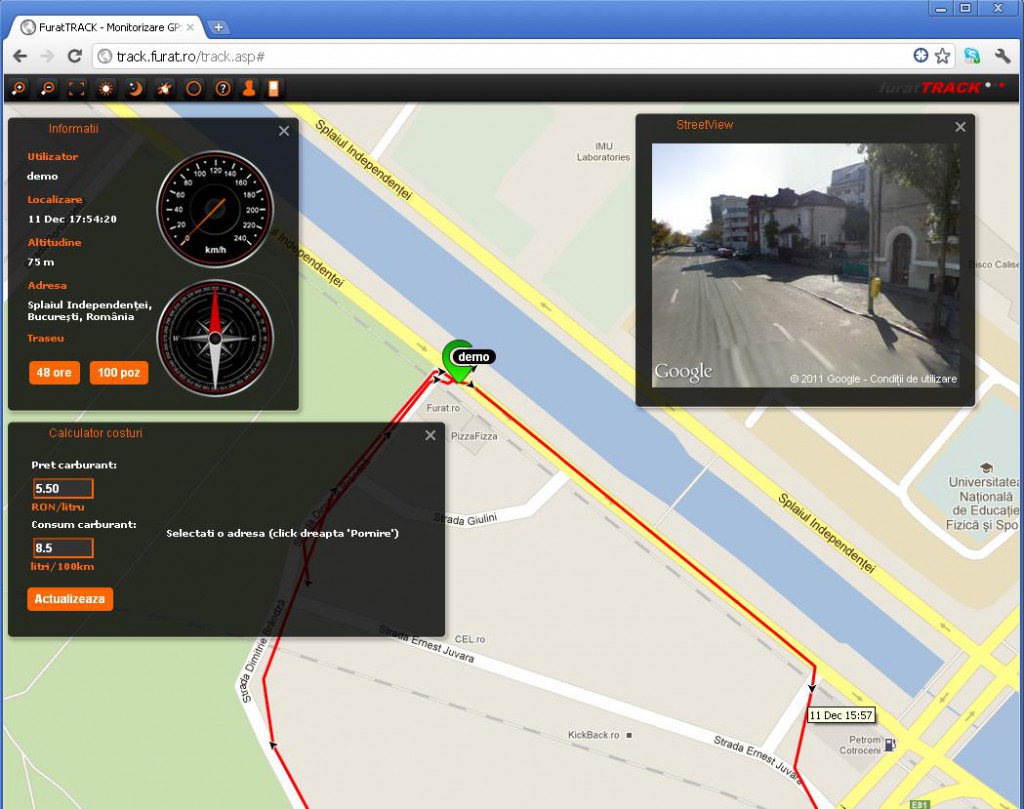Click Furat.ro place label on map
Viewport: 1024px width, 809px height.
(x=443, y=408)
